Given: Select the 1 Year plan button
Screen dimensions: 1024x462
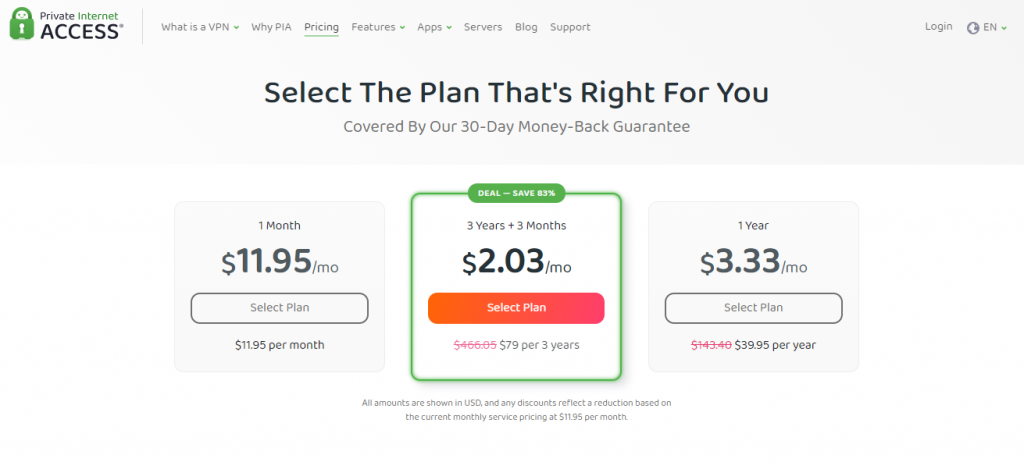Looking at the screenshot, I should click(x=754, y=308).
